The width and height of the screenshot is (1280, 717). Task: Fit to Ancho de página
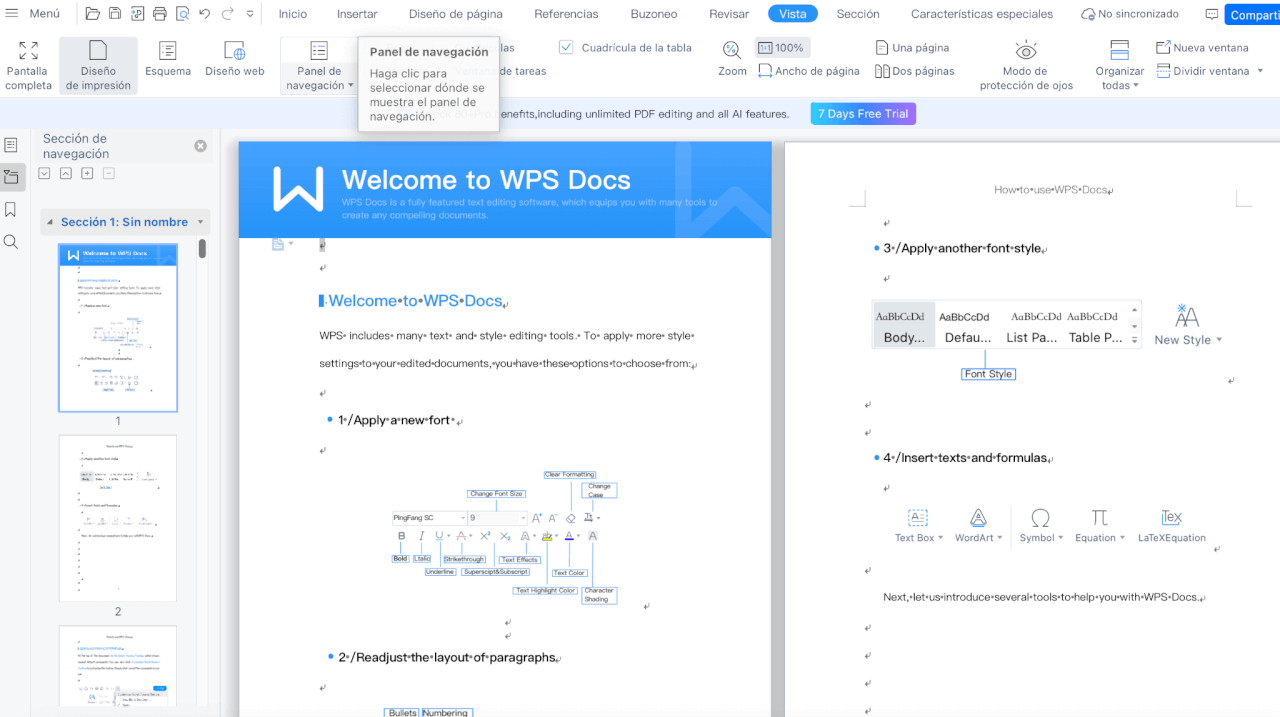tap(809, 71)
